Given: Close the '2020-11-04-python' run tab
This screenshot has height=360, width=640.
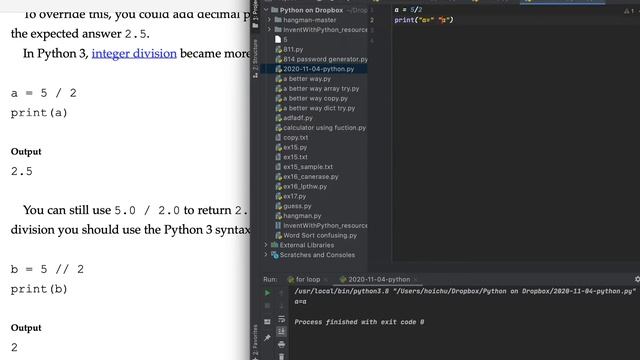Looking at the screenshot, I should tap(416, 280).
